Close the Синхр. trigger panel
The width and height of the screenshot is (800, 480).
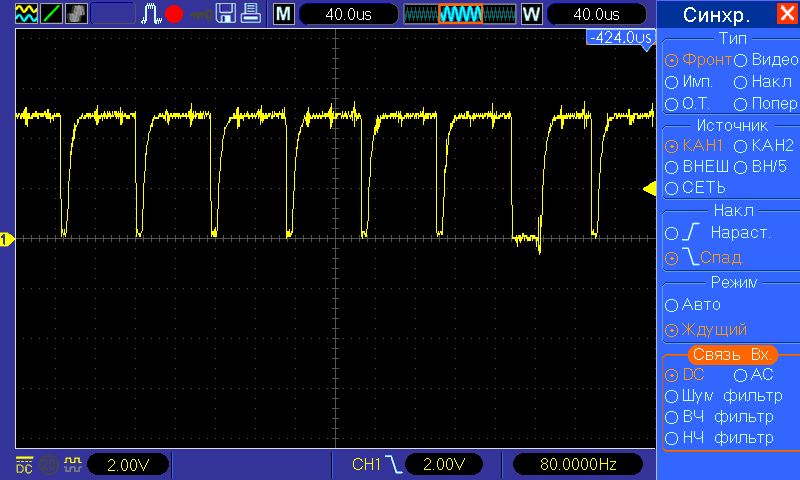pyautogui.click(x=785, y=14)
